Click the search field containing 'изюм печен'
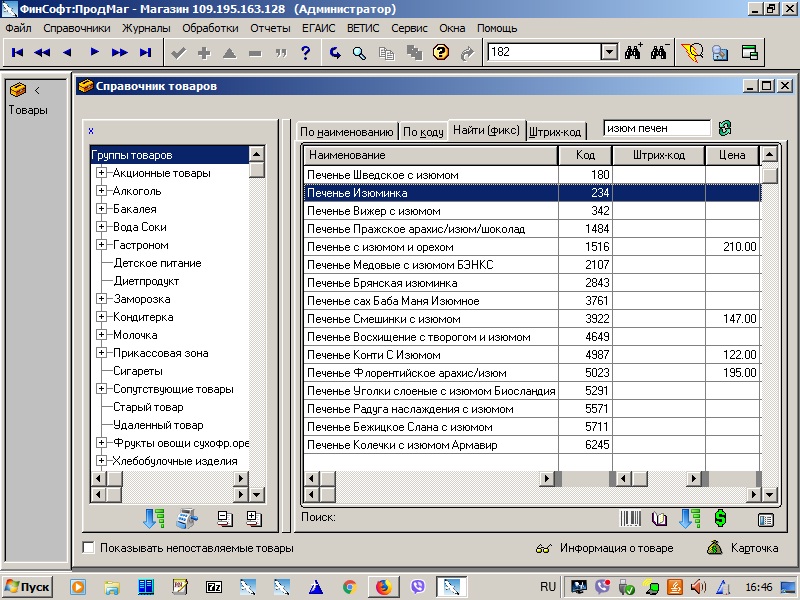The image size is (800, 600). (656, 128)
